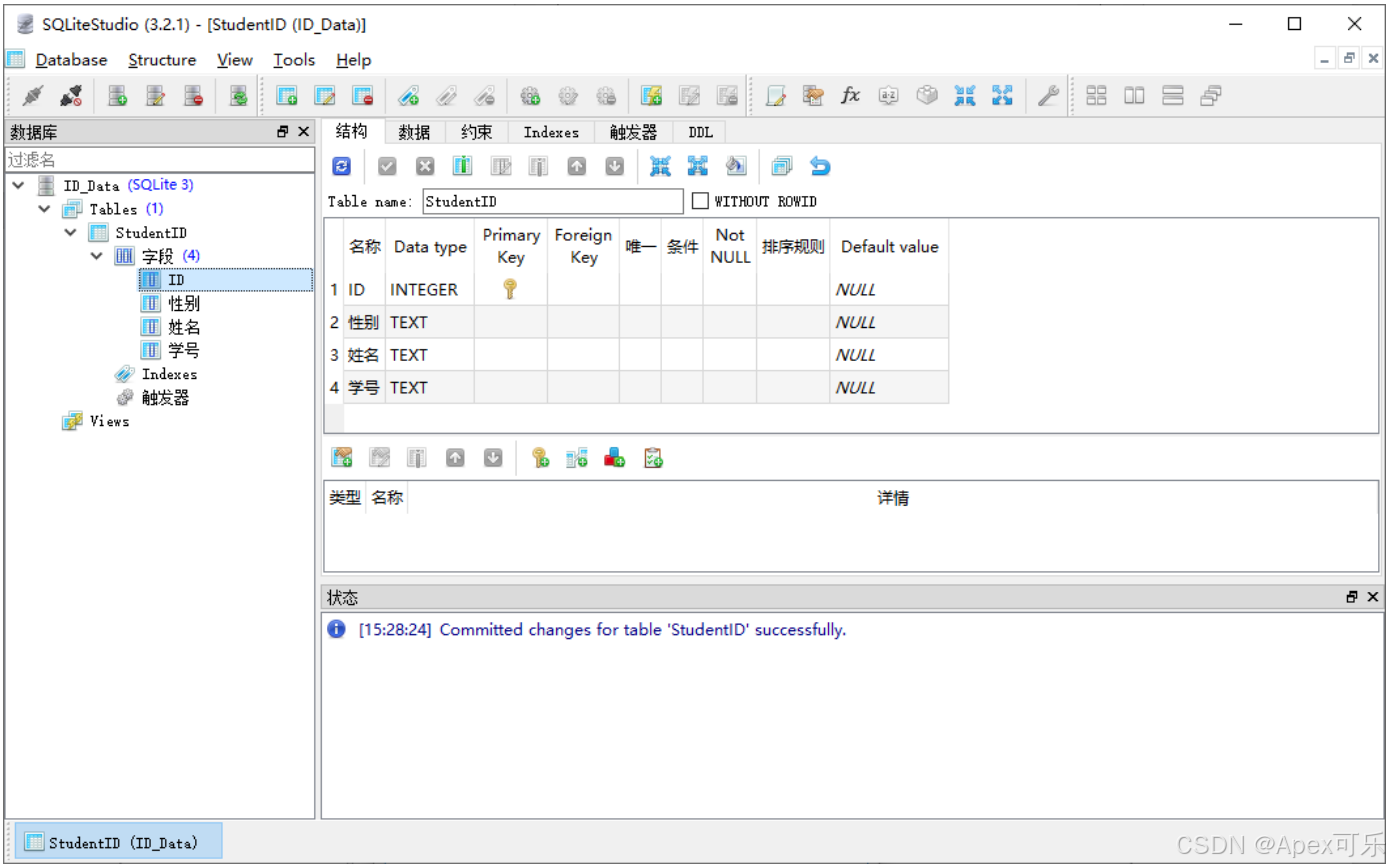This screenshot has height=868, width=1390.
Task: Open the Tools menu
Action: (294, 60)
